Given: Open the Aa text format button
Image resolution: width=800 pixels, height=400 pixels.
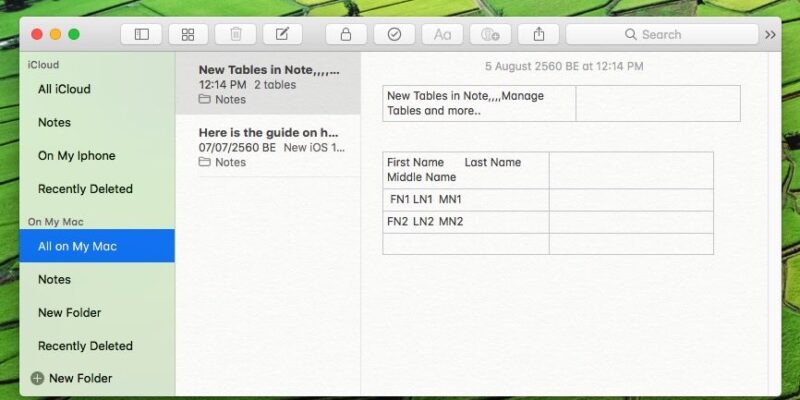Looking at the screenshot, I should (x=442, y=34).
